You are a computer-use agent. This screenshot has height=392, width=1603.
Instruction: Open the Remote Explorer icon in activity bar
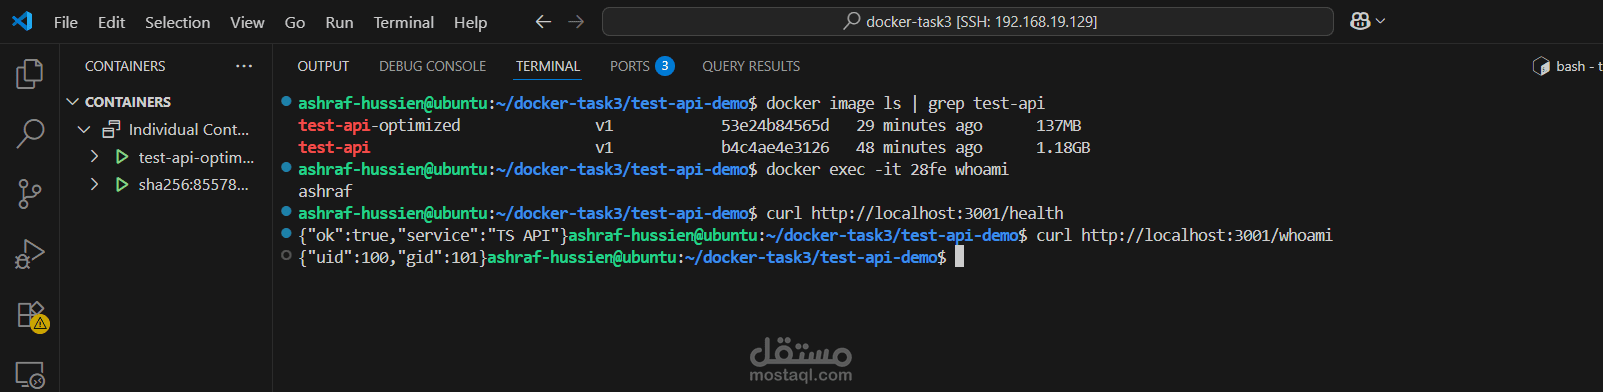click(30, 375)
